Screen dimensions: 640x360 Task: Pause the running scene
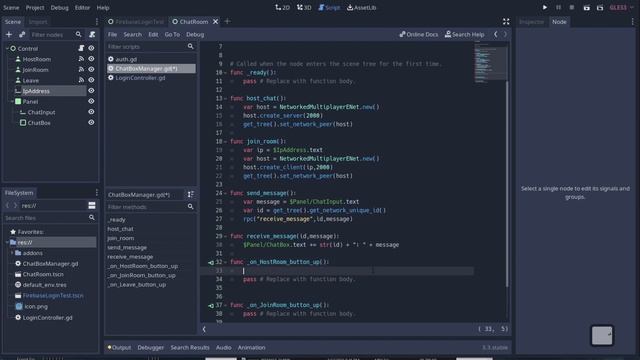click(558, 7)
